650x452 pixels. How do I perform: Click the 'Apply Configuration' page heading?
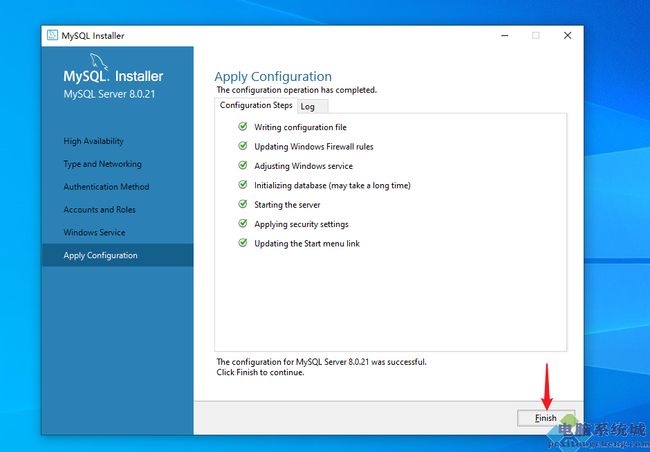[x=273, y=77]
